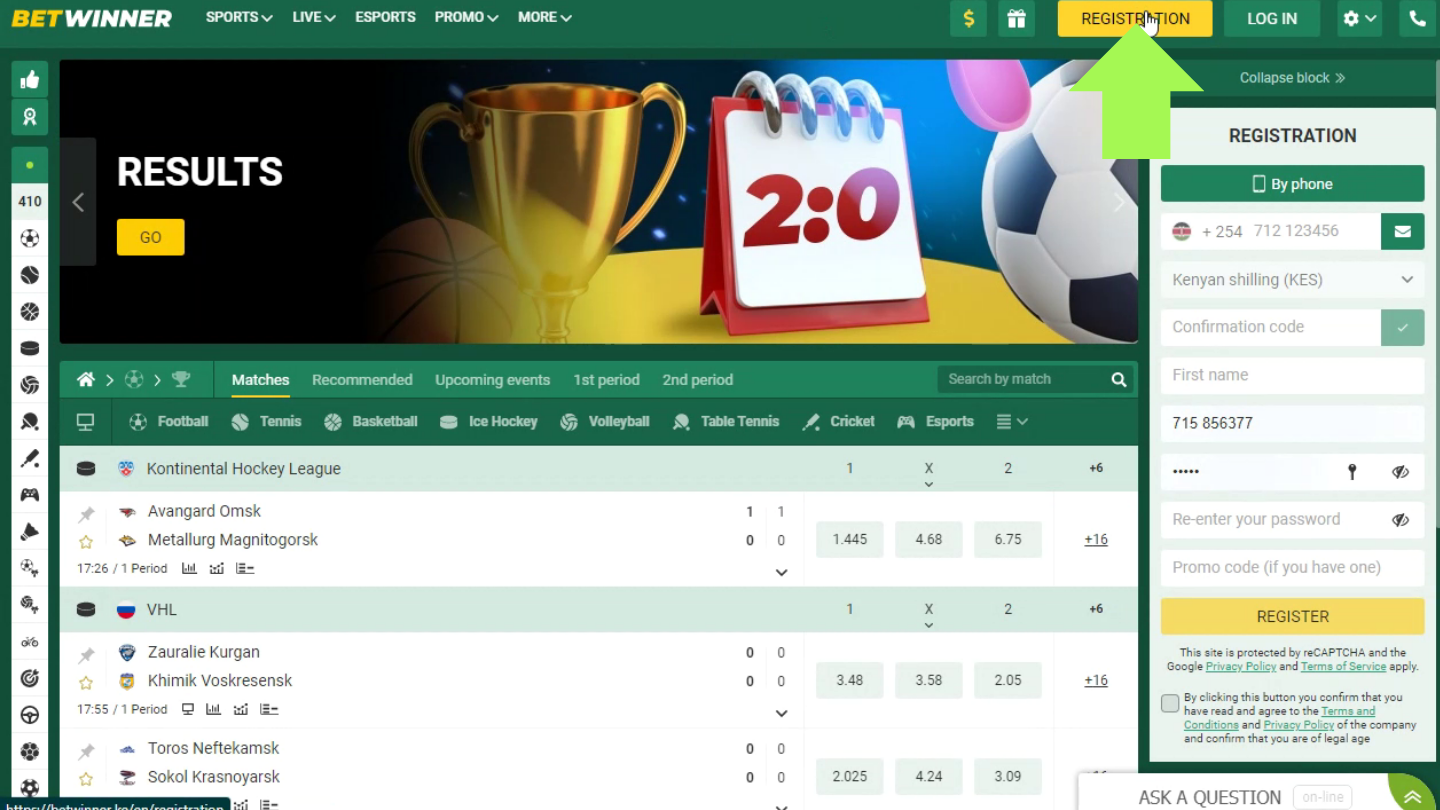
Task: Click the search magnifier icon
Action: click(x=1118, y=380)
